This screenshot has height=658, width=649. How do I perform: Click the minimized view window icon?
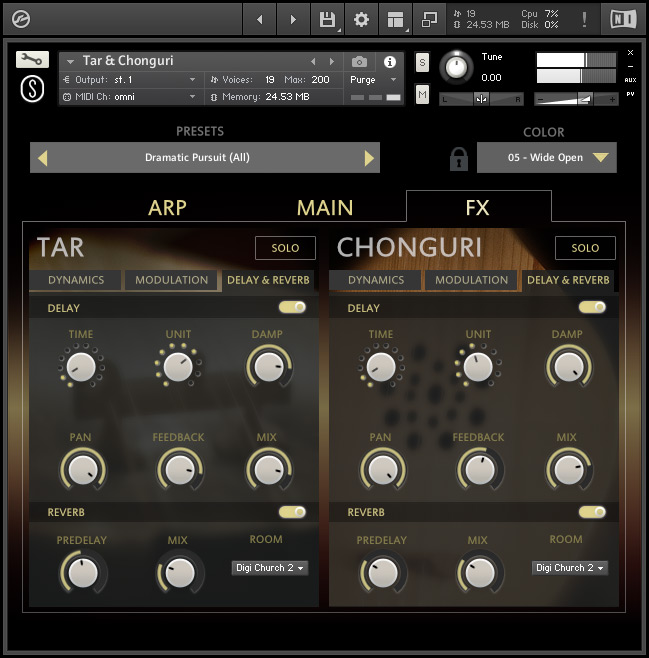coord(429,19)
